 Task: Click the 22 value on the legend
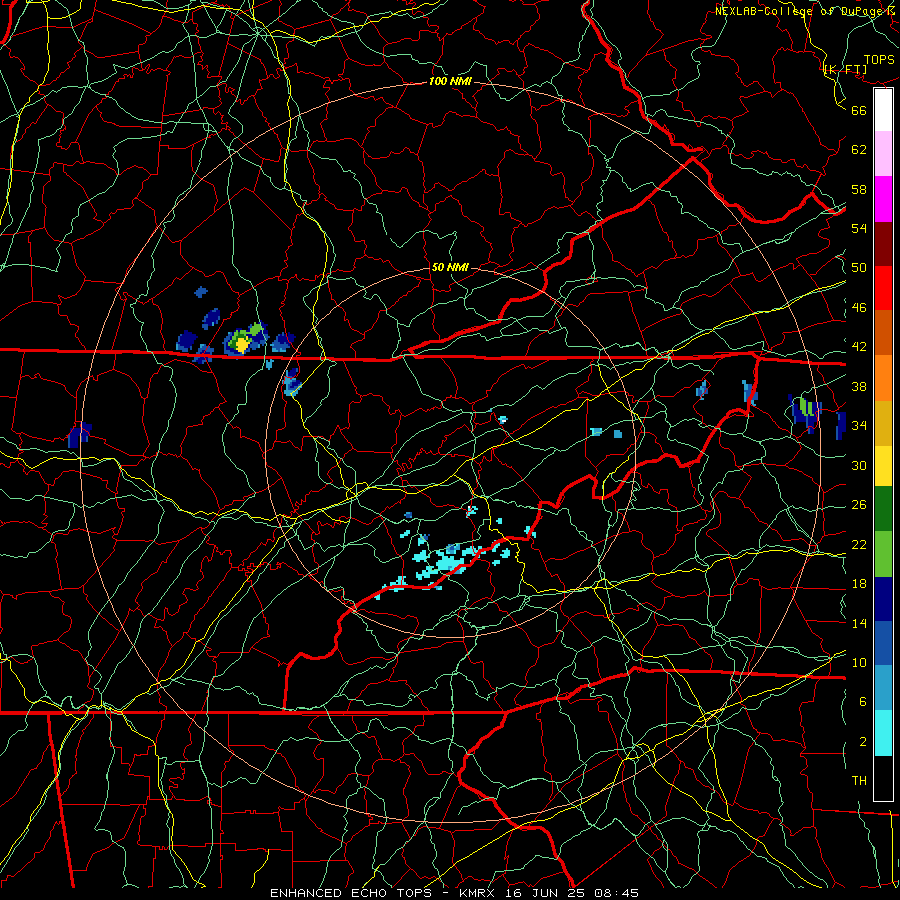pyautogui.click(x=859, y=544)
